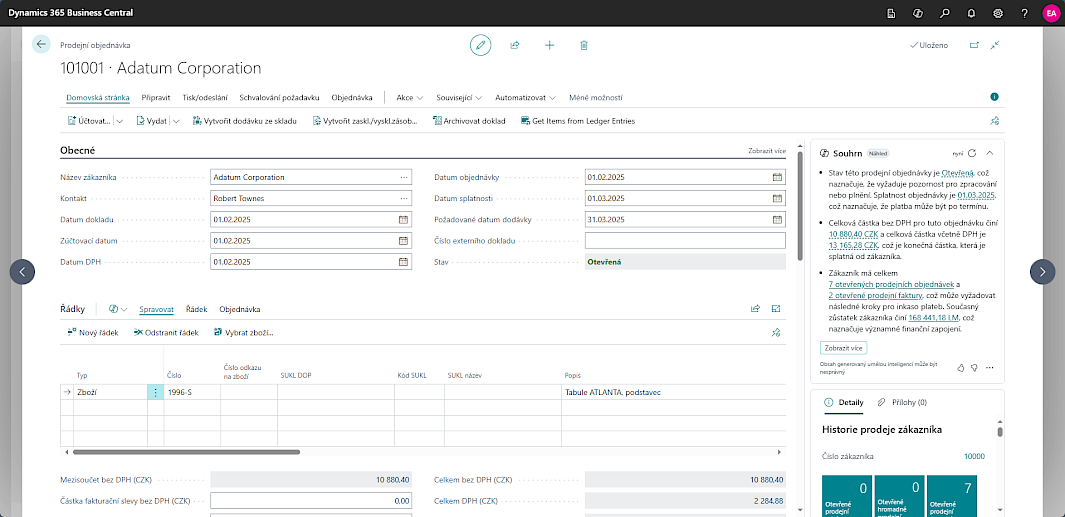Regenerate the Souhrn summary with refresh icon
The image size is (1065, 517).
pos(971,153)
